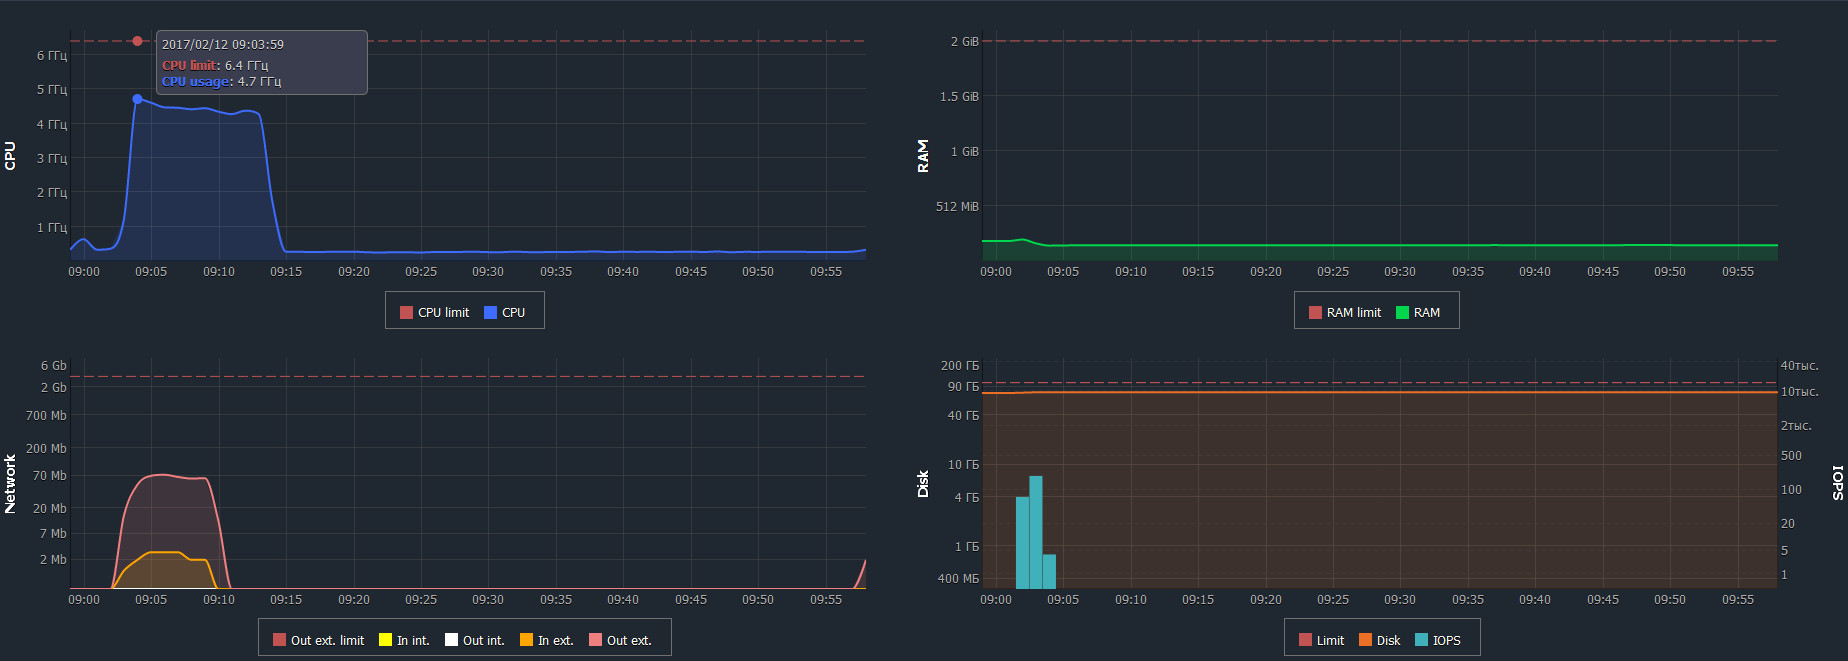
Task: Toggle the orange Disk legend entry
Action: coord(1379,640)
